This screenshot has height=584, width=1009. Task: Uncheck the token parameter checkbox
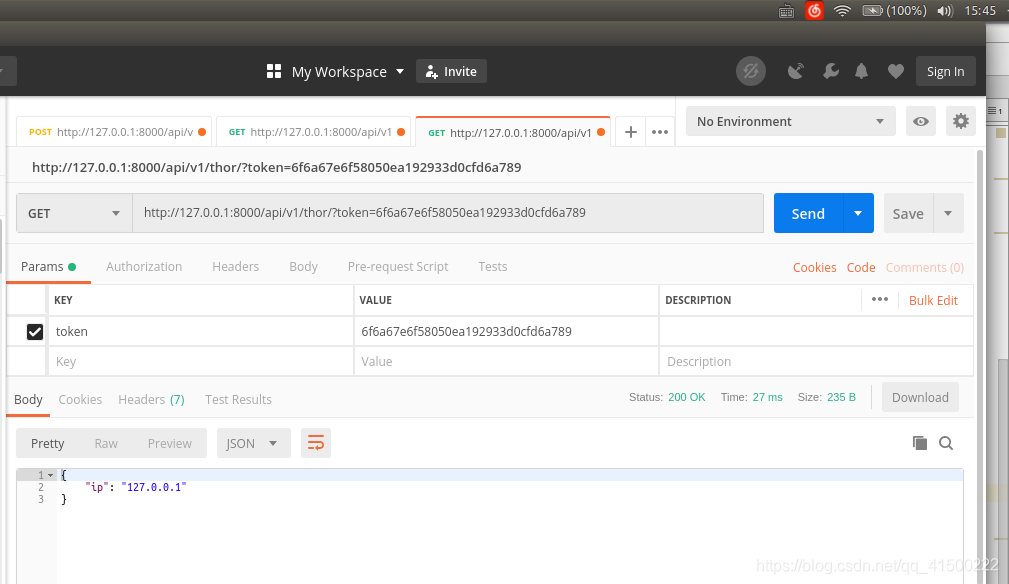point(35,331)
